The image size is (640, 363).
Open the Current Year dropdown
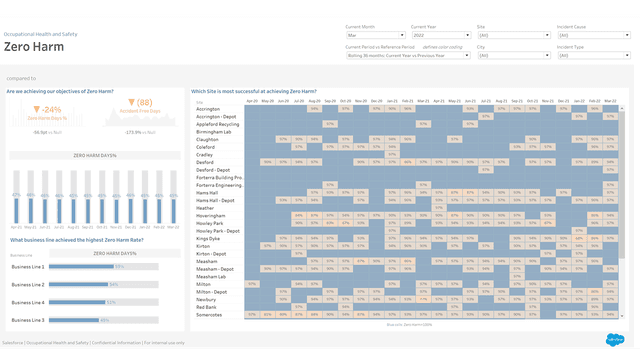[441, 35]
